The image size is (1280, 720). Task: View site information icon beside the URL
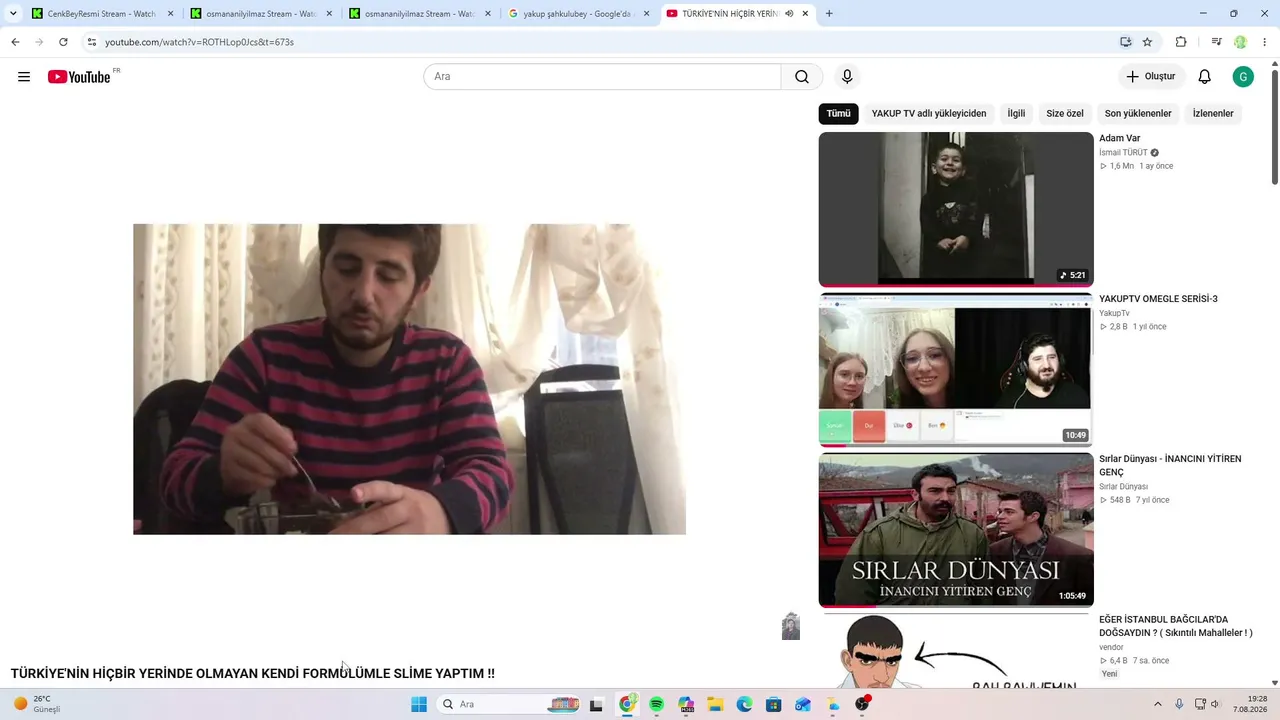(91, 42)
